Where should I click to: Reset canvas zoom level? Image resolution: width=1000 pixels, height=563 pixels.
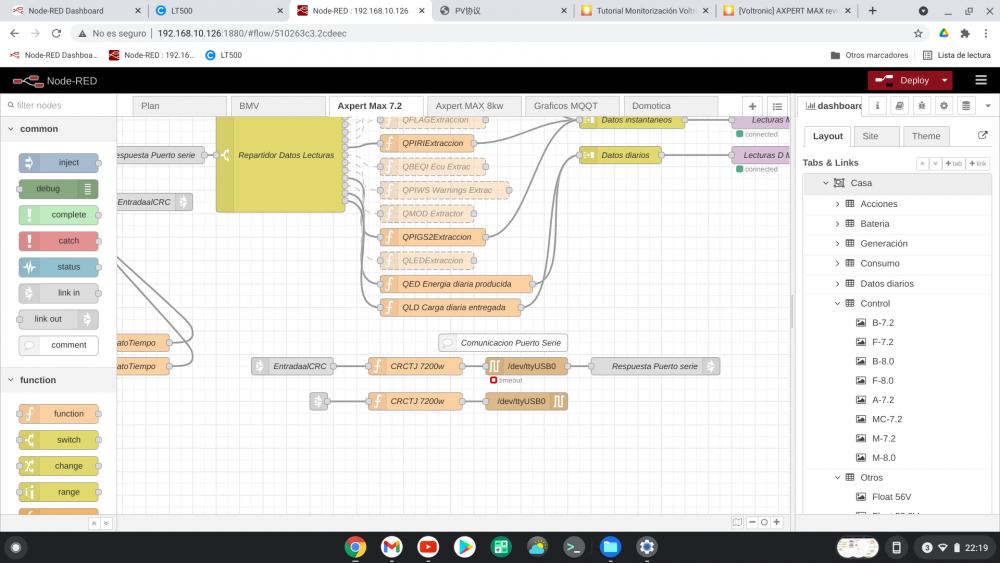click(x=764, y=522)
